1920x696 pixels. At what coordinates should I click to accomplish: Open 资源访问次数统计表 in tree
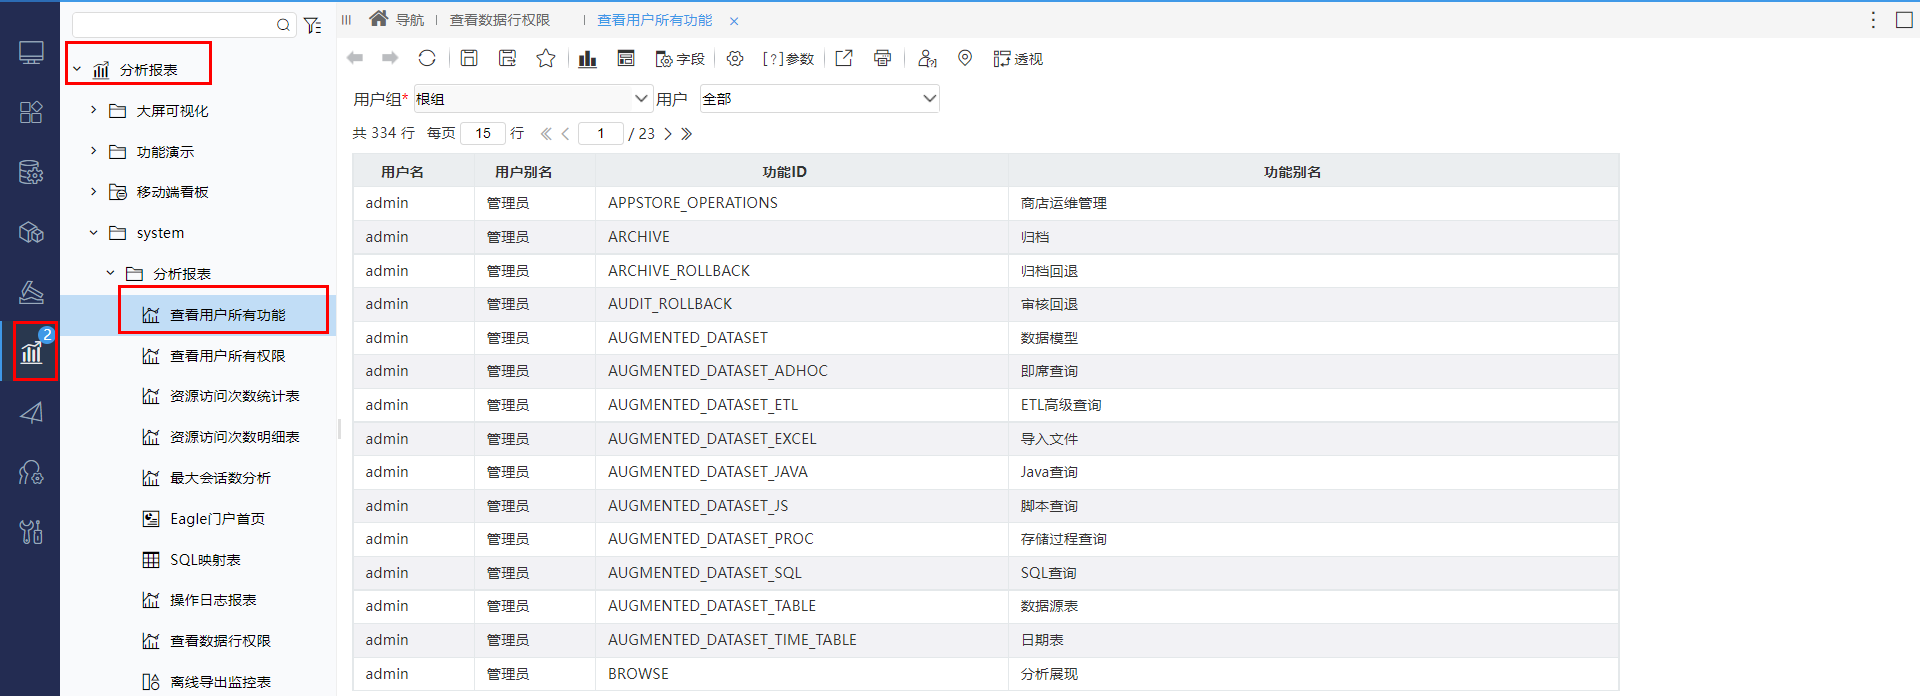(235, 396)
